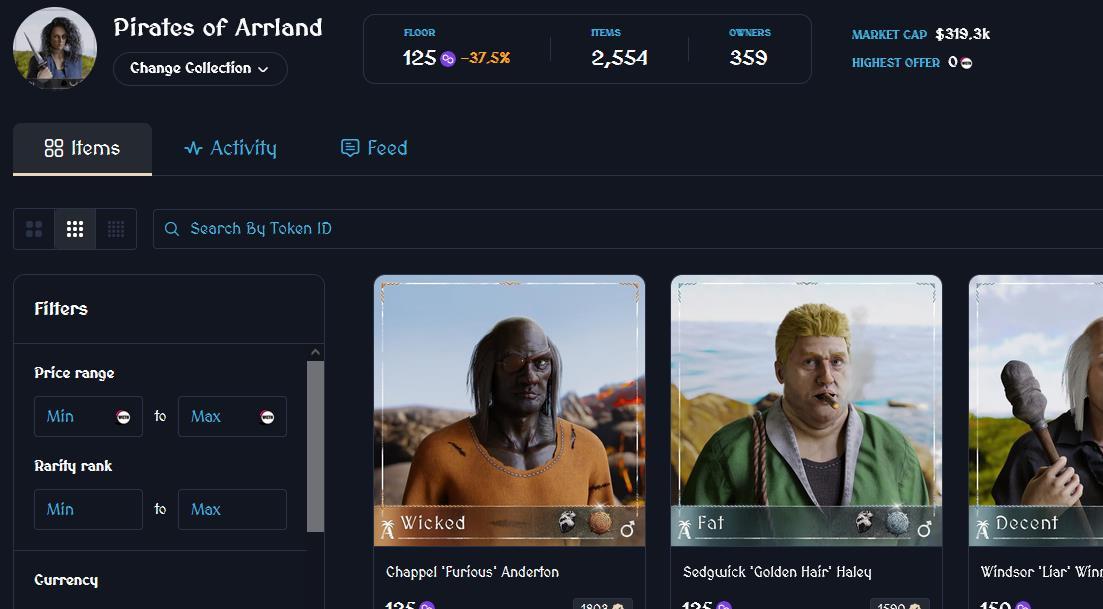Select the medium grid view icon
The height and width of the screenshot is (609, 1103).
[75, 229]
